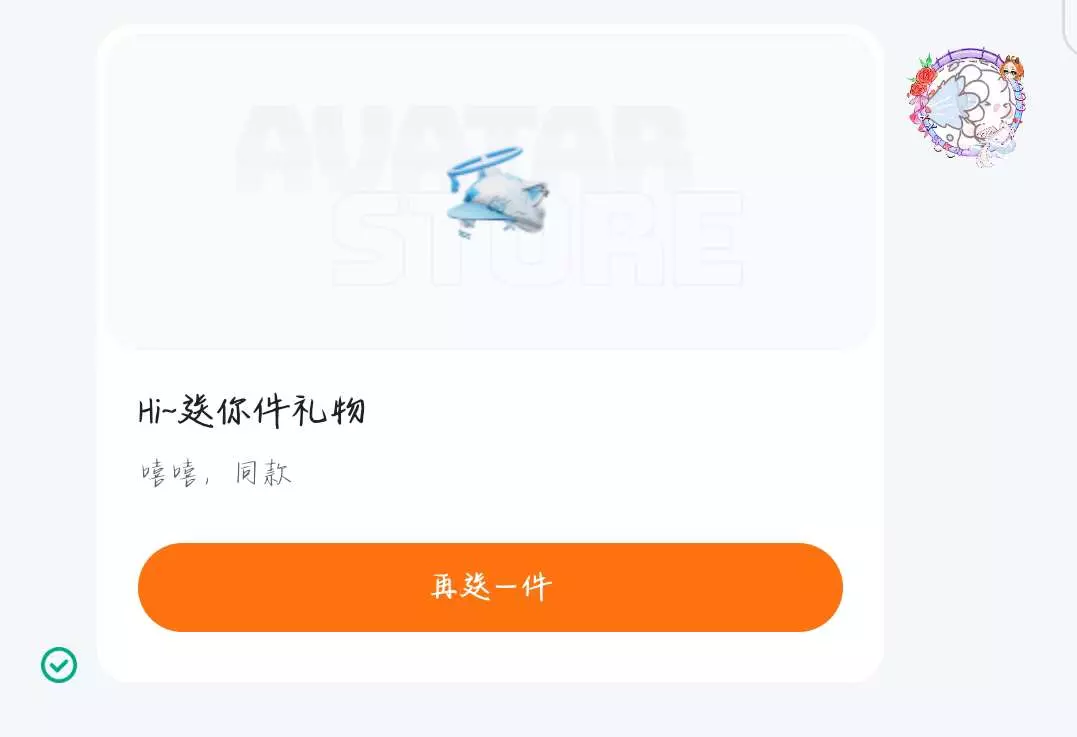Click the panel edge in the top-right corner

(x=1069, y=24)
